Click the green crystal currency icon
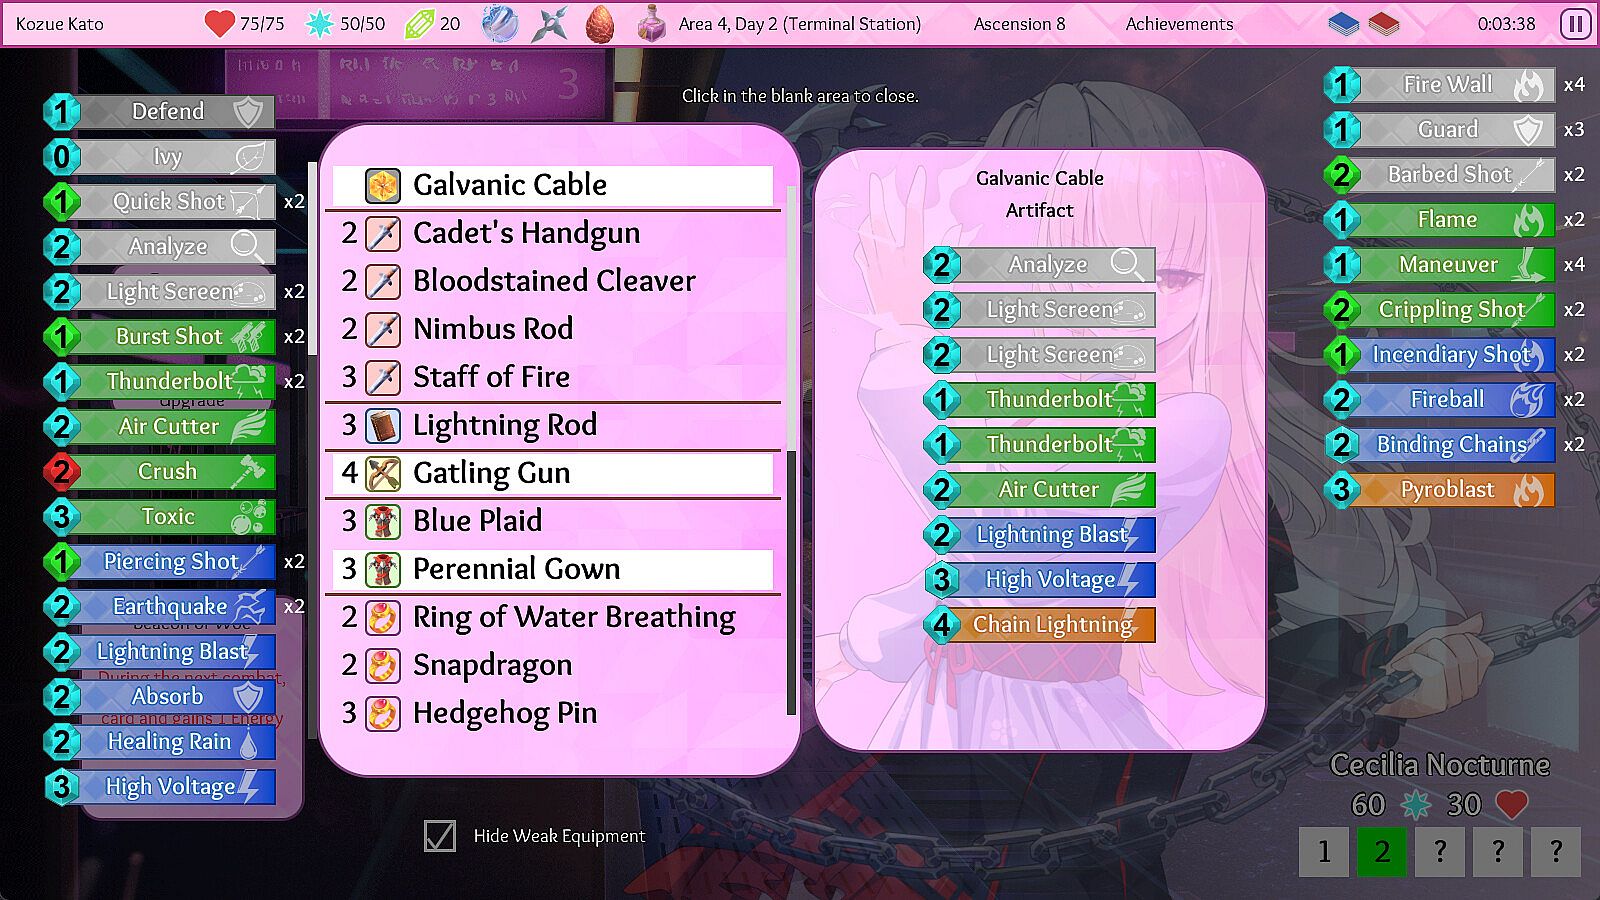The height and width of the screenshot is (900, 1600). tap(419, 23)
